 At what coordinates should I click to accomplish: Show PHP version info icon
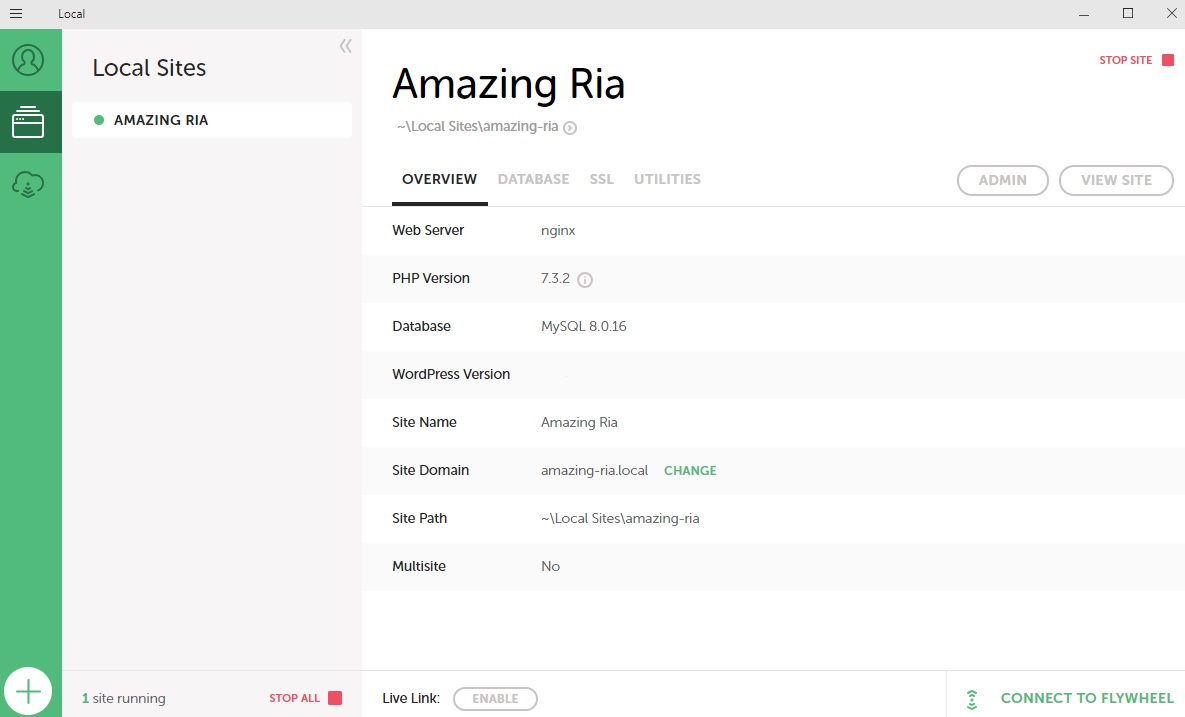[x=585, y=280]
